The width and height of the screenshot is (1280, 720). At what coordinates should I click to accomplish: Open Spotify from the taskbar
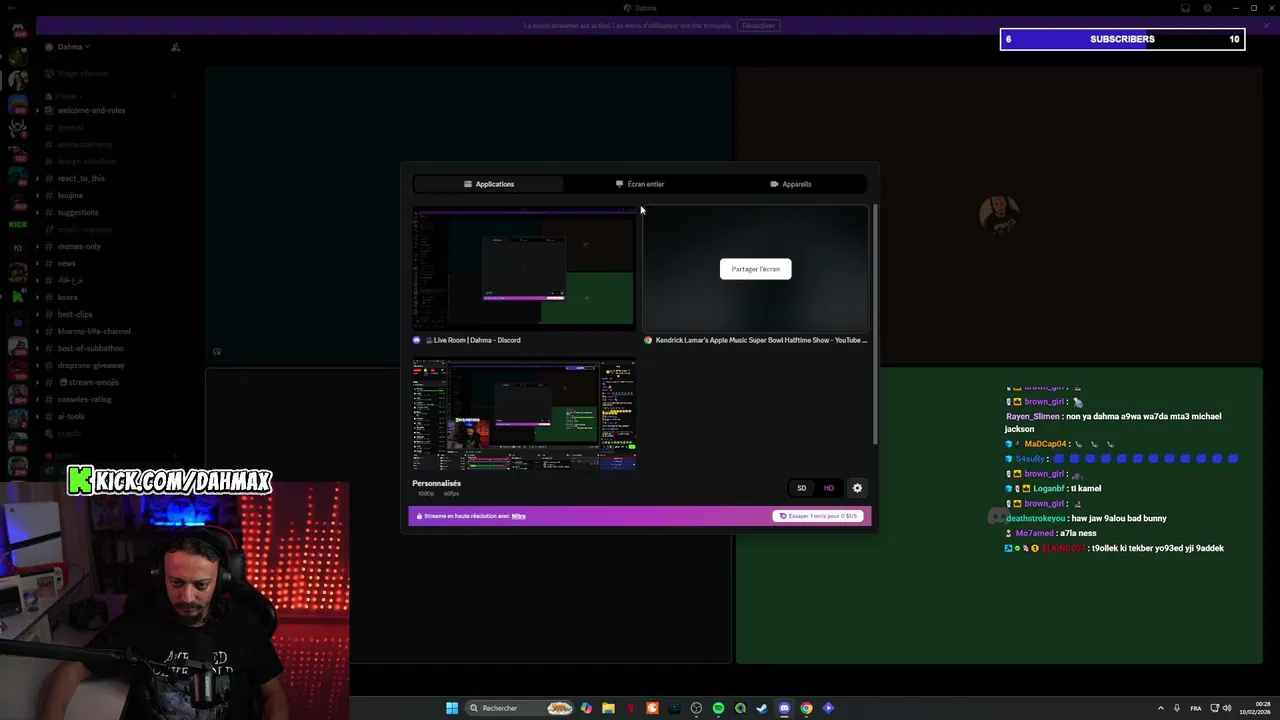tap(718, 708)
